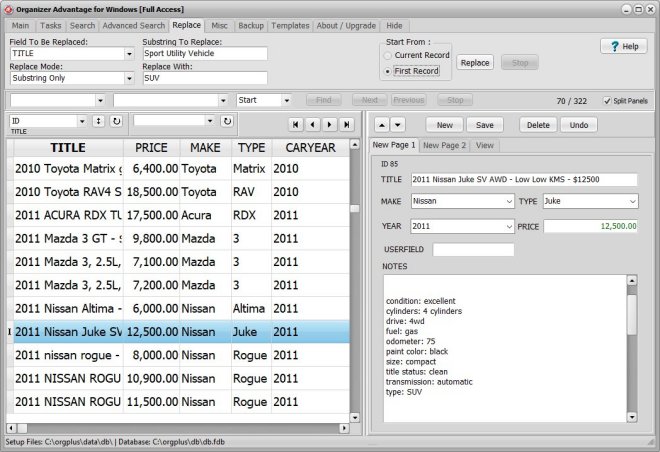Click the TITLE field in record
Viewport: 660px width, 452px height.
click(x=524, y=180)
